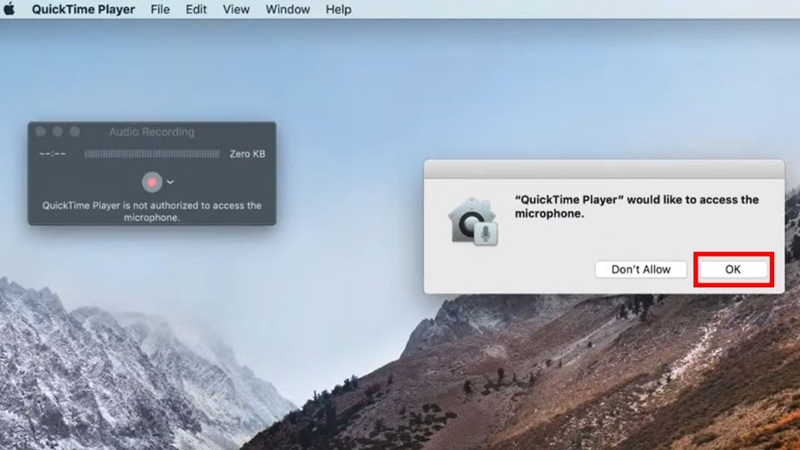
Task: Open the QuickTime Player application menu
Action: [x=83, y=9]
